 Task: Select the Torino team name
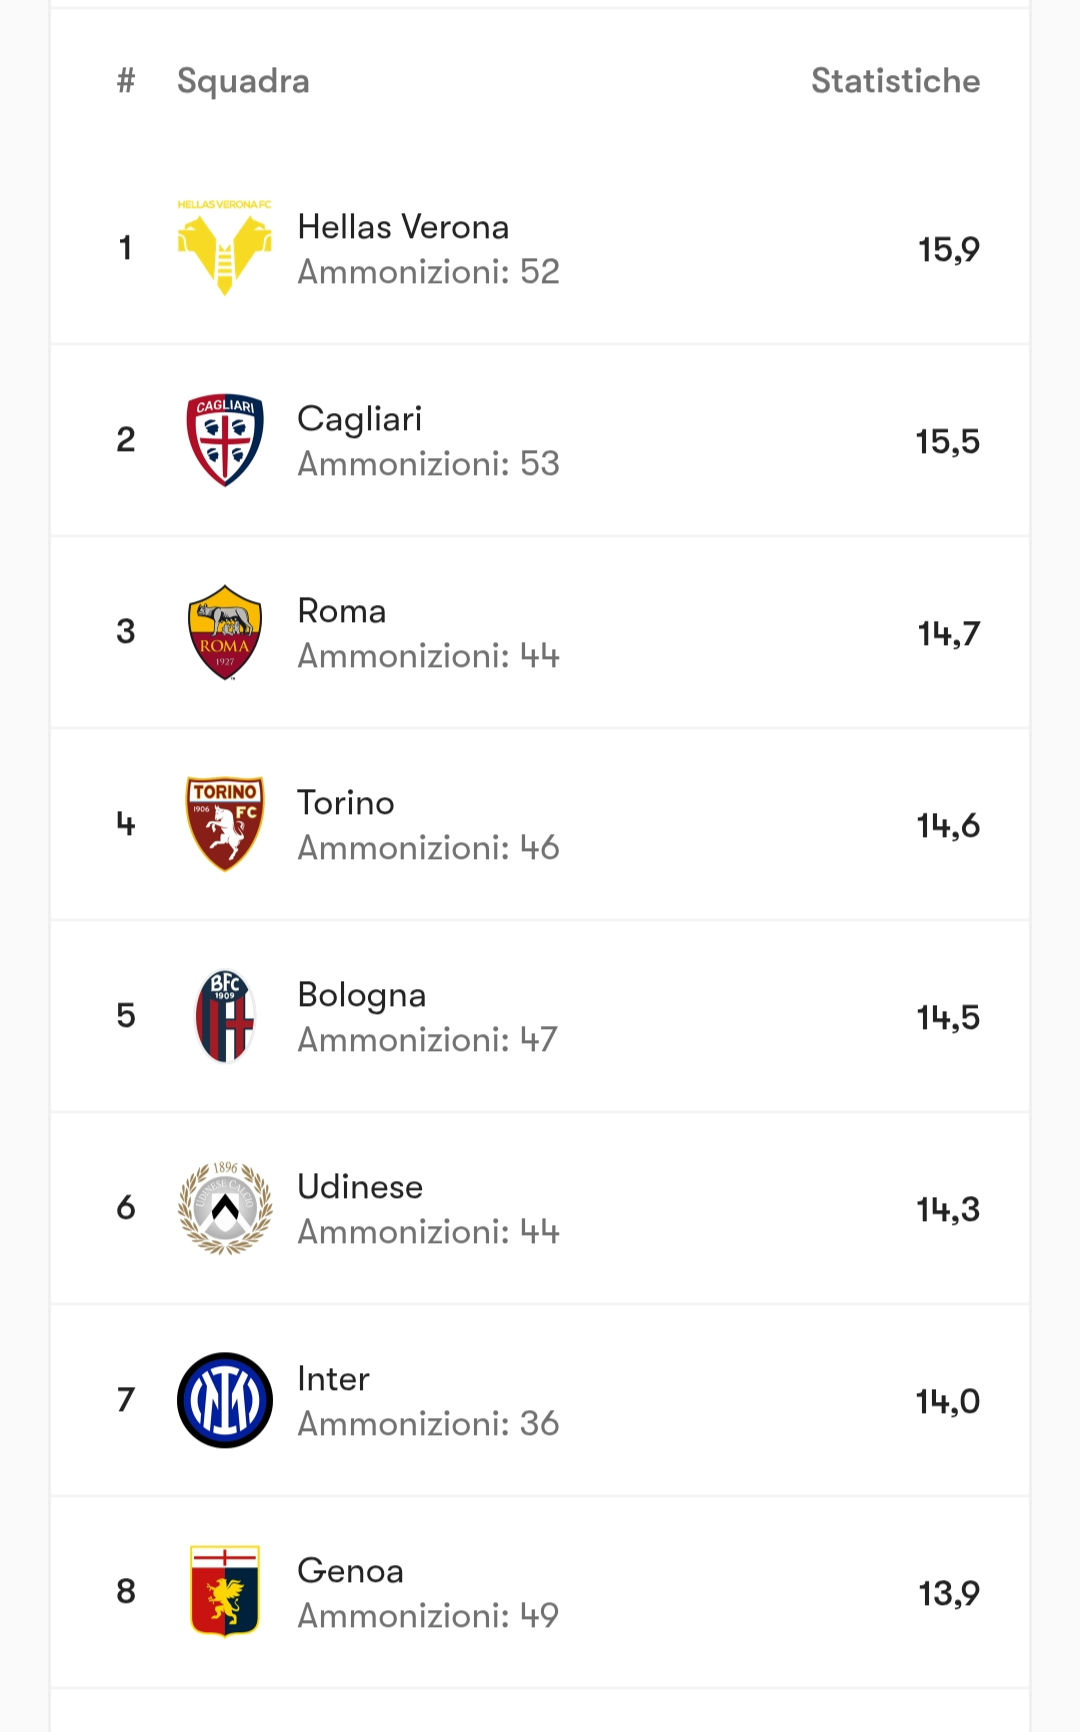point(346,803)
